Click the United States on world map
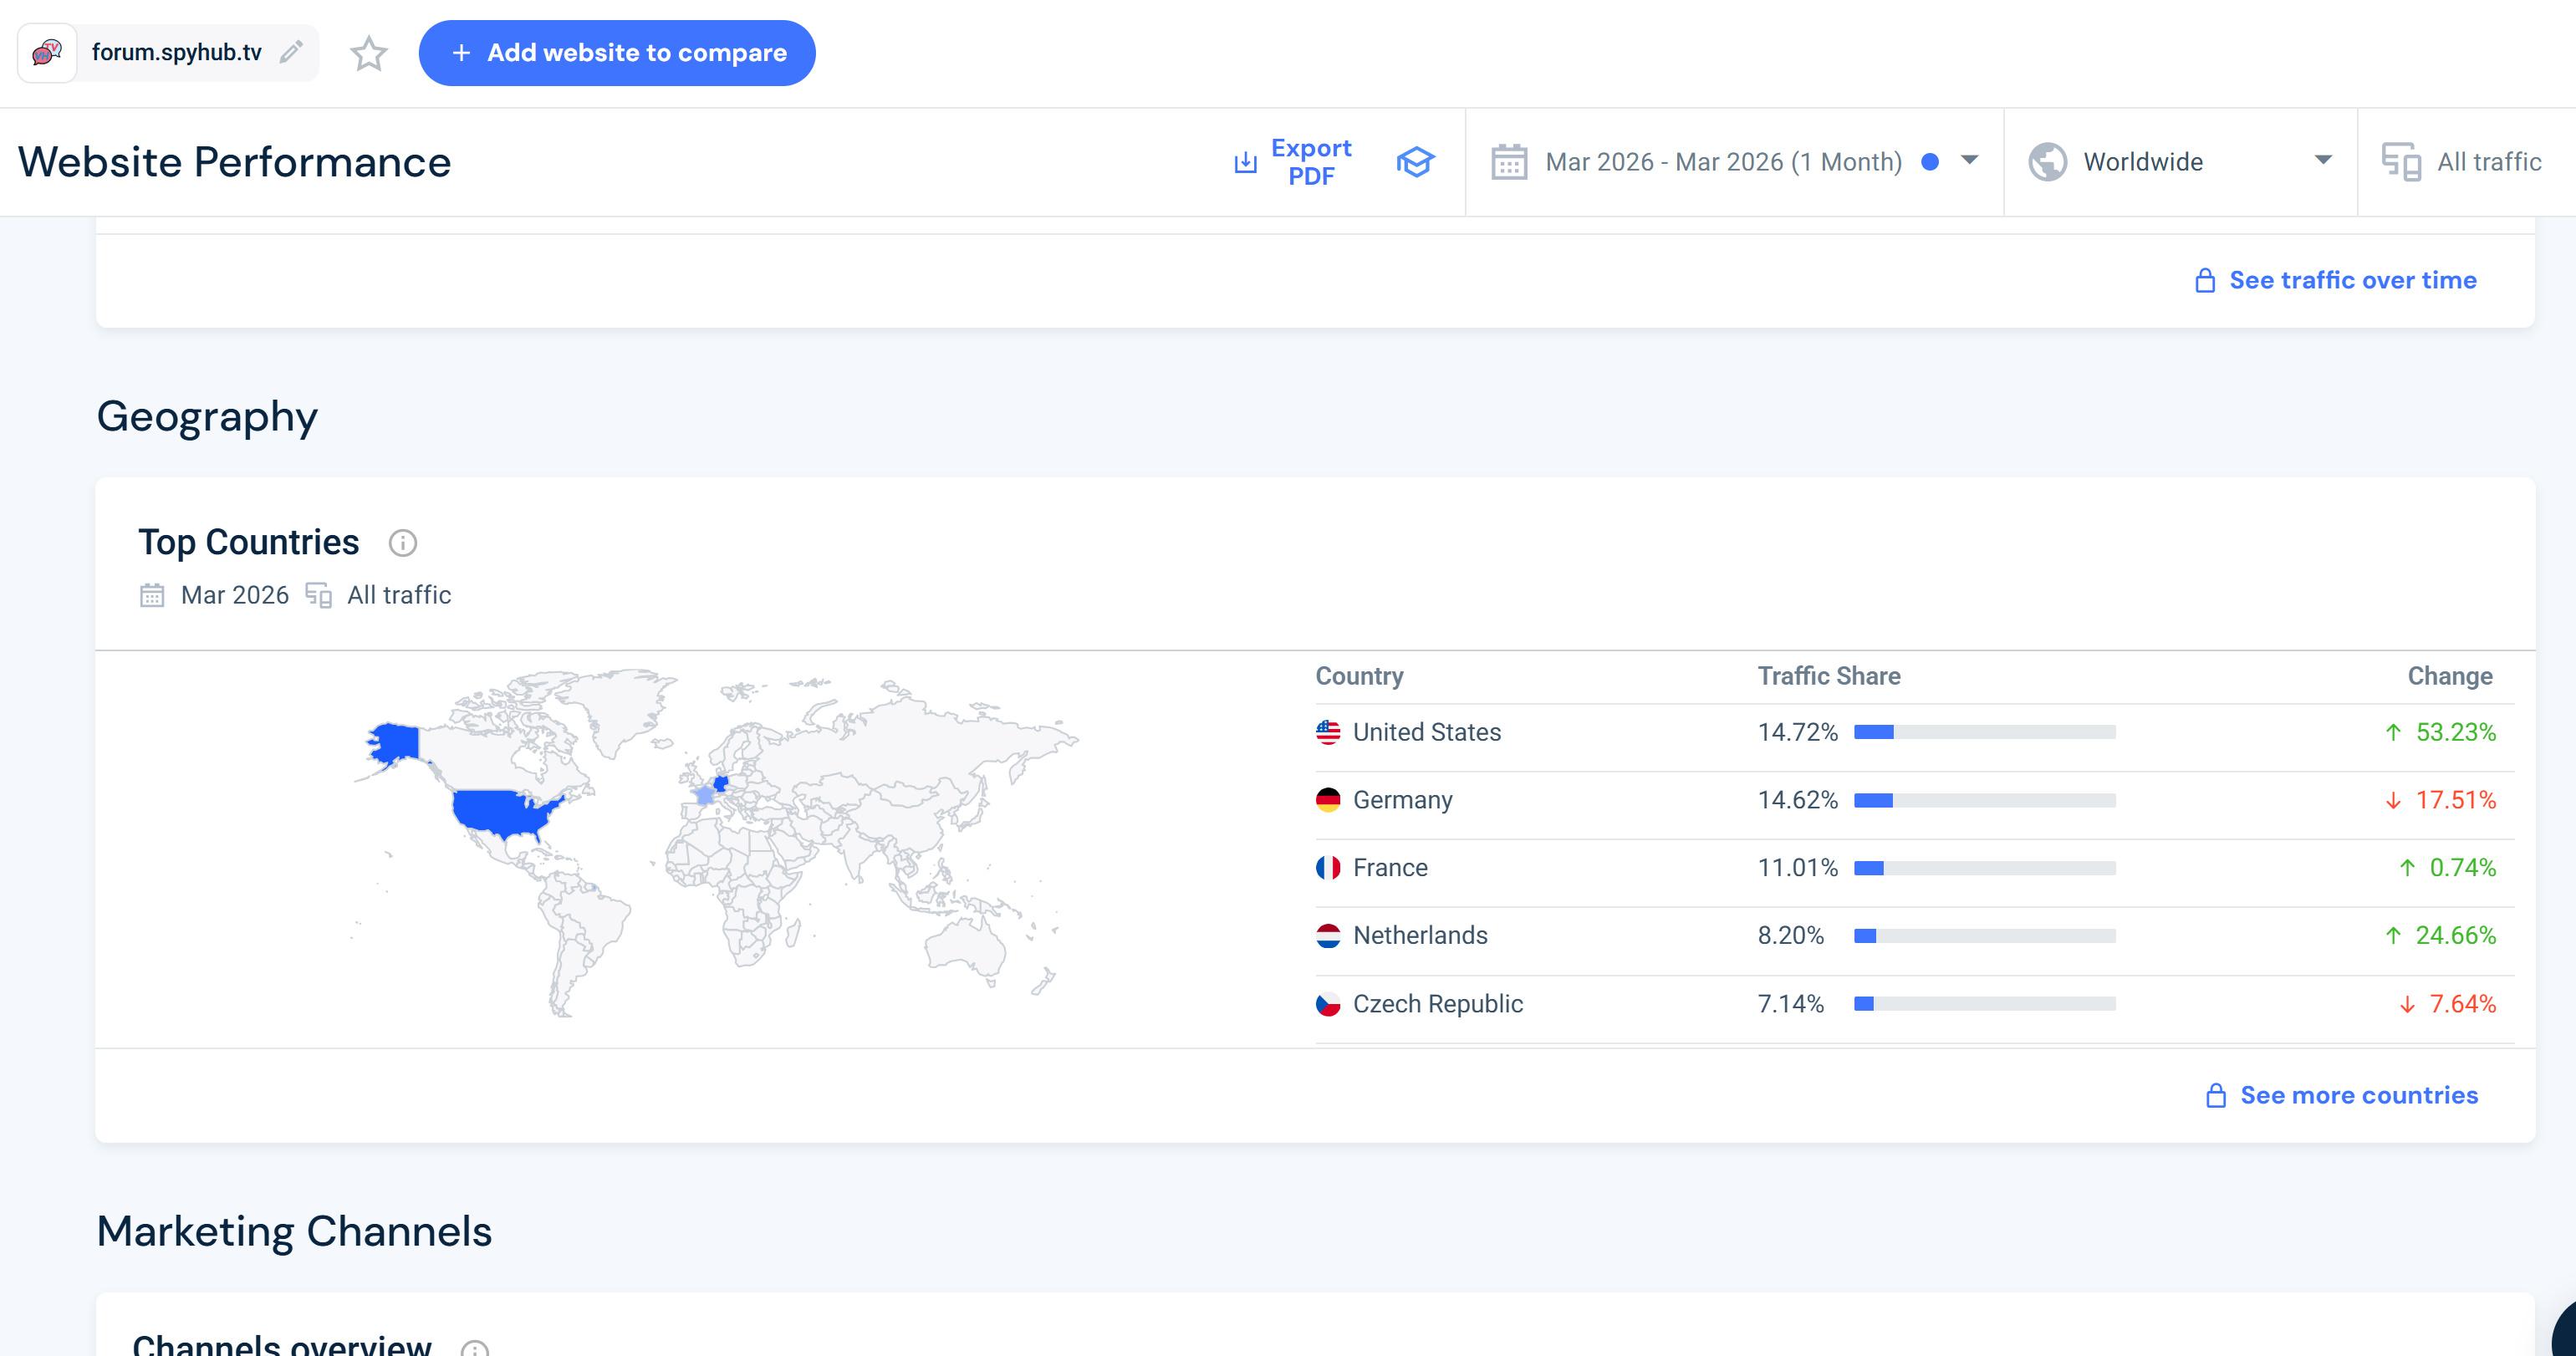 (500, 812)
